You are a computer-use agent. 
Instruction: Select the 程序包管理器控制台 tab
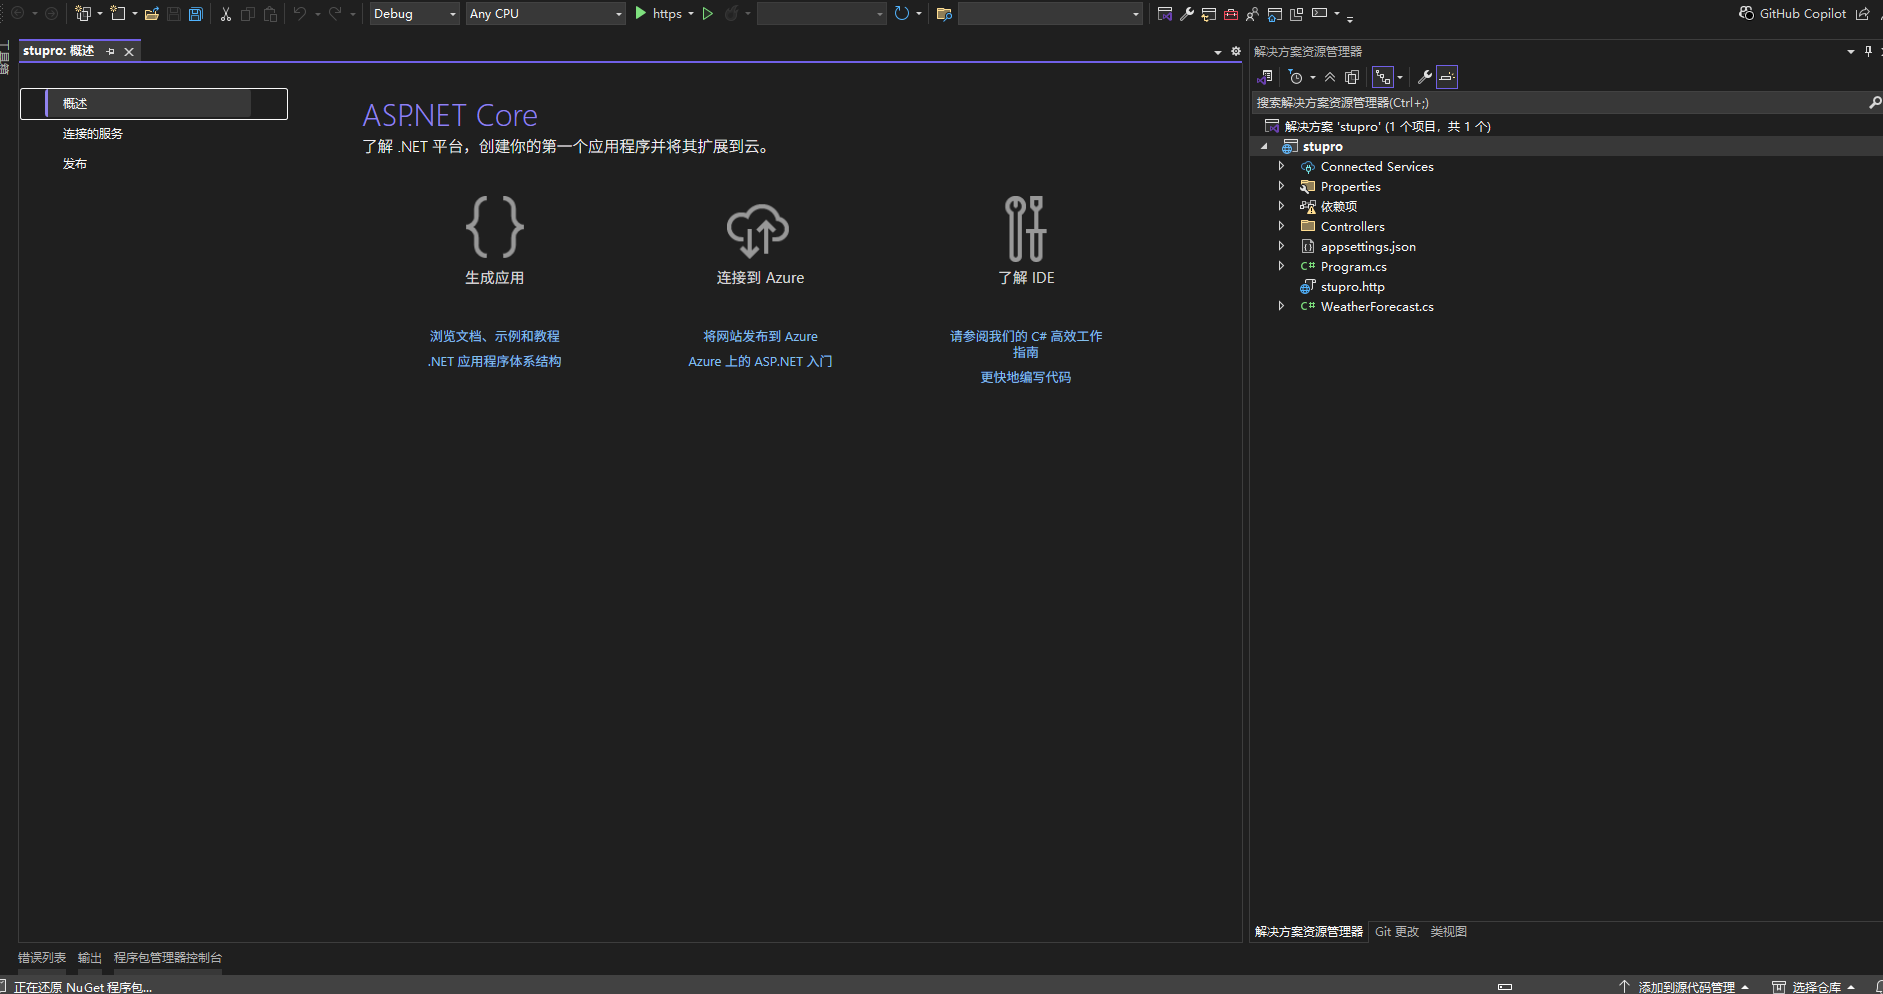[x=167, y=957]
